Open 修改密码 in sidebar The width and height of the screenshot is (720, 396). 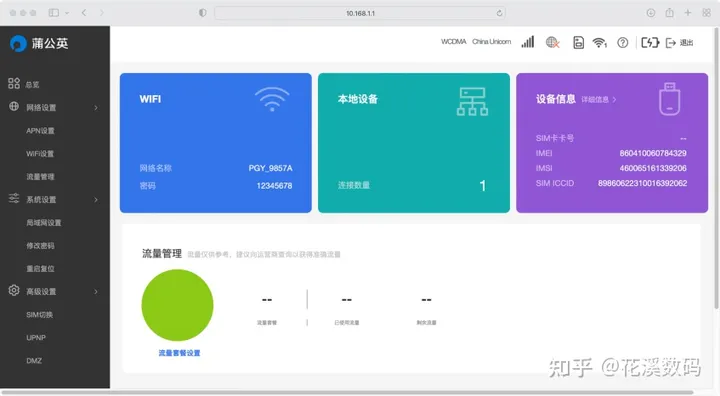tap(40, 245)
